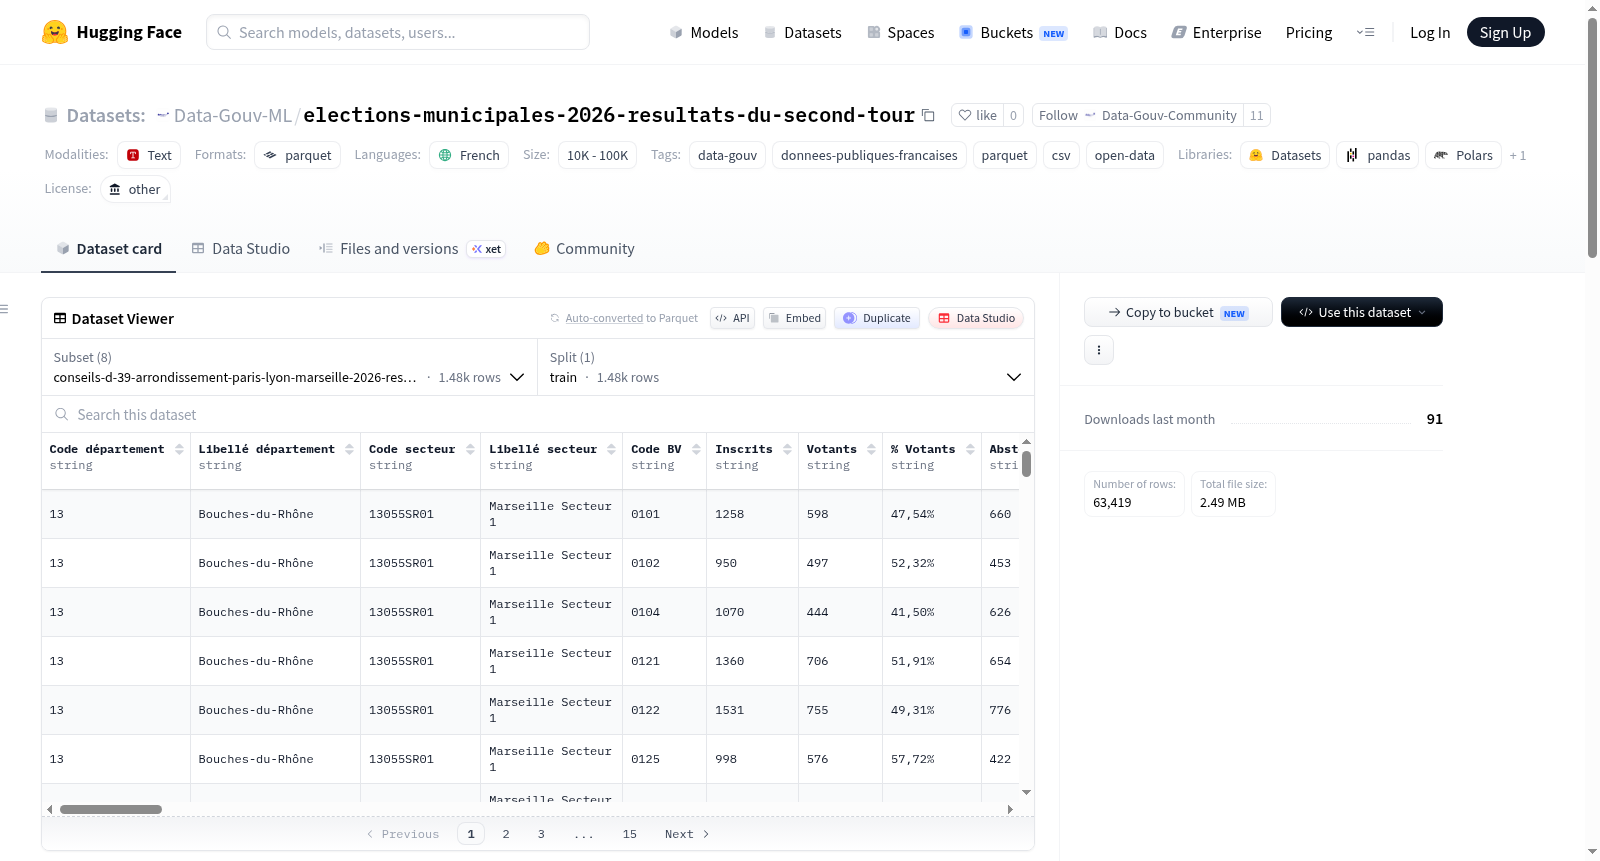The width and height of the screenshot is (1600, 861).
Task: Toggle the left sidebar outline icon
Action: [x=4, y=309]
